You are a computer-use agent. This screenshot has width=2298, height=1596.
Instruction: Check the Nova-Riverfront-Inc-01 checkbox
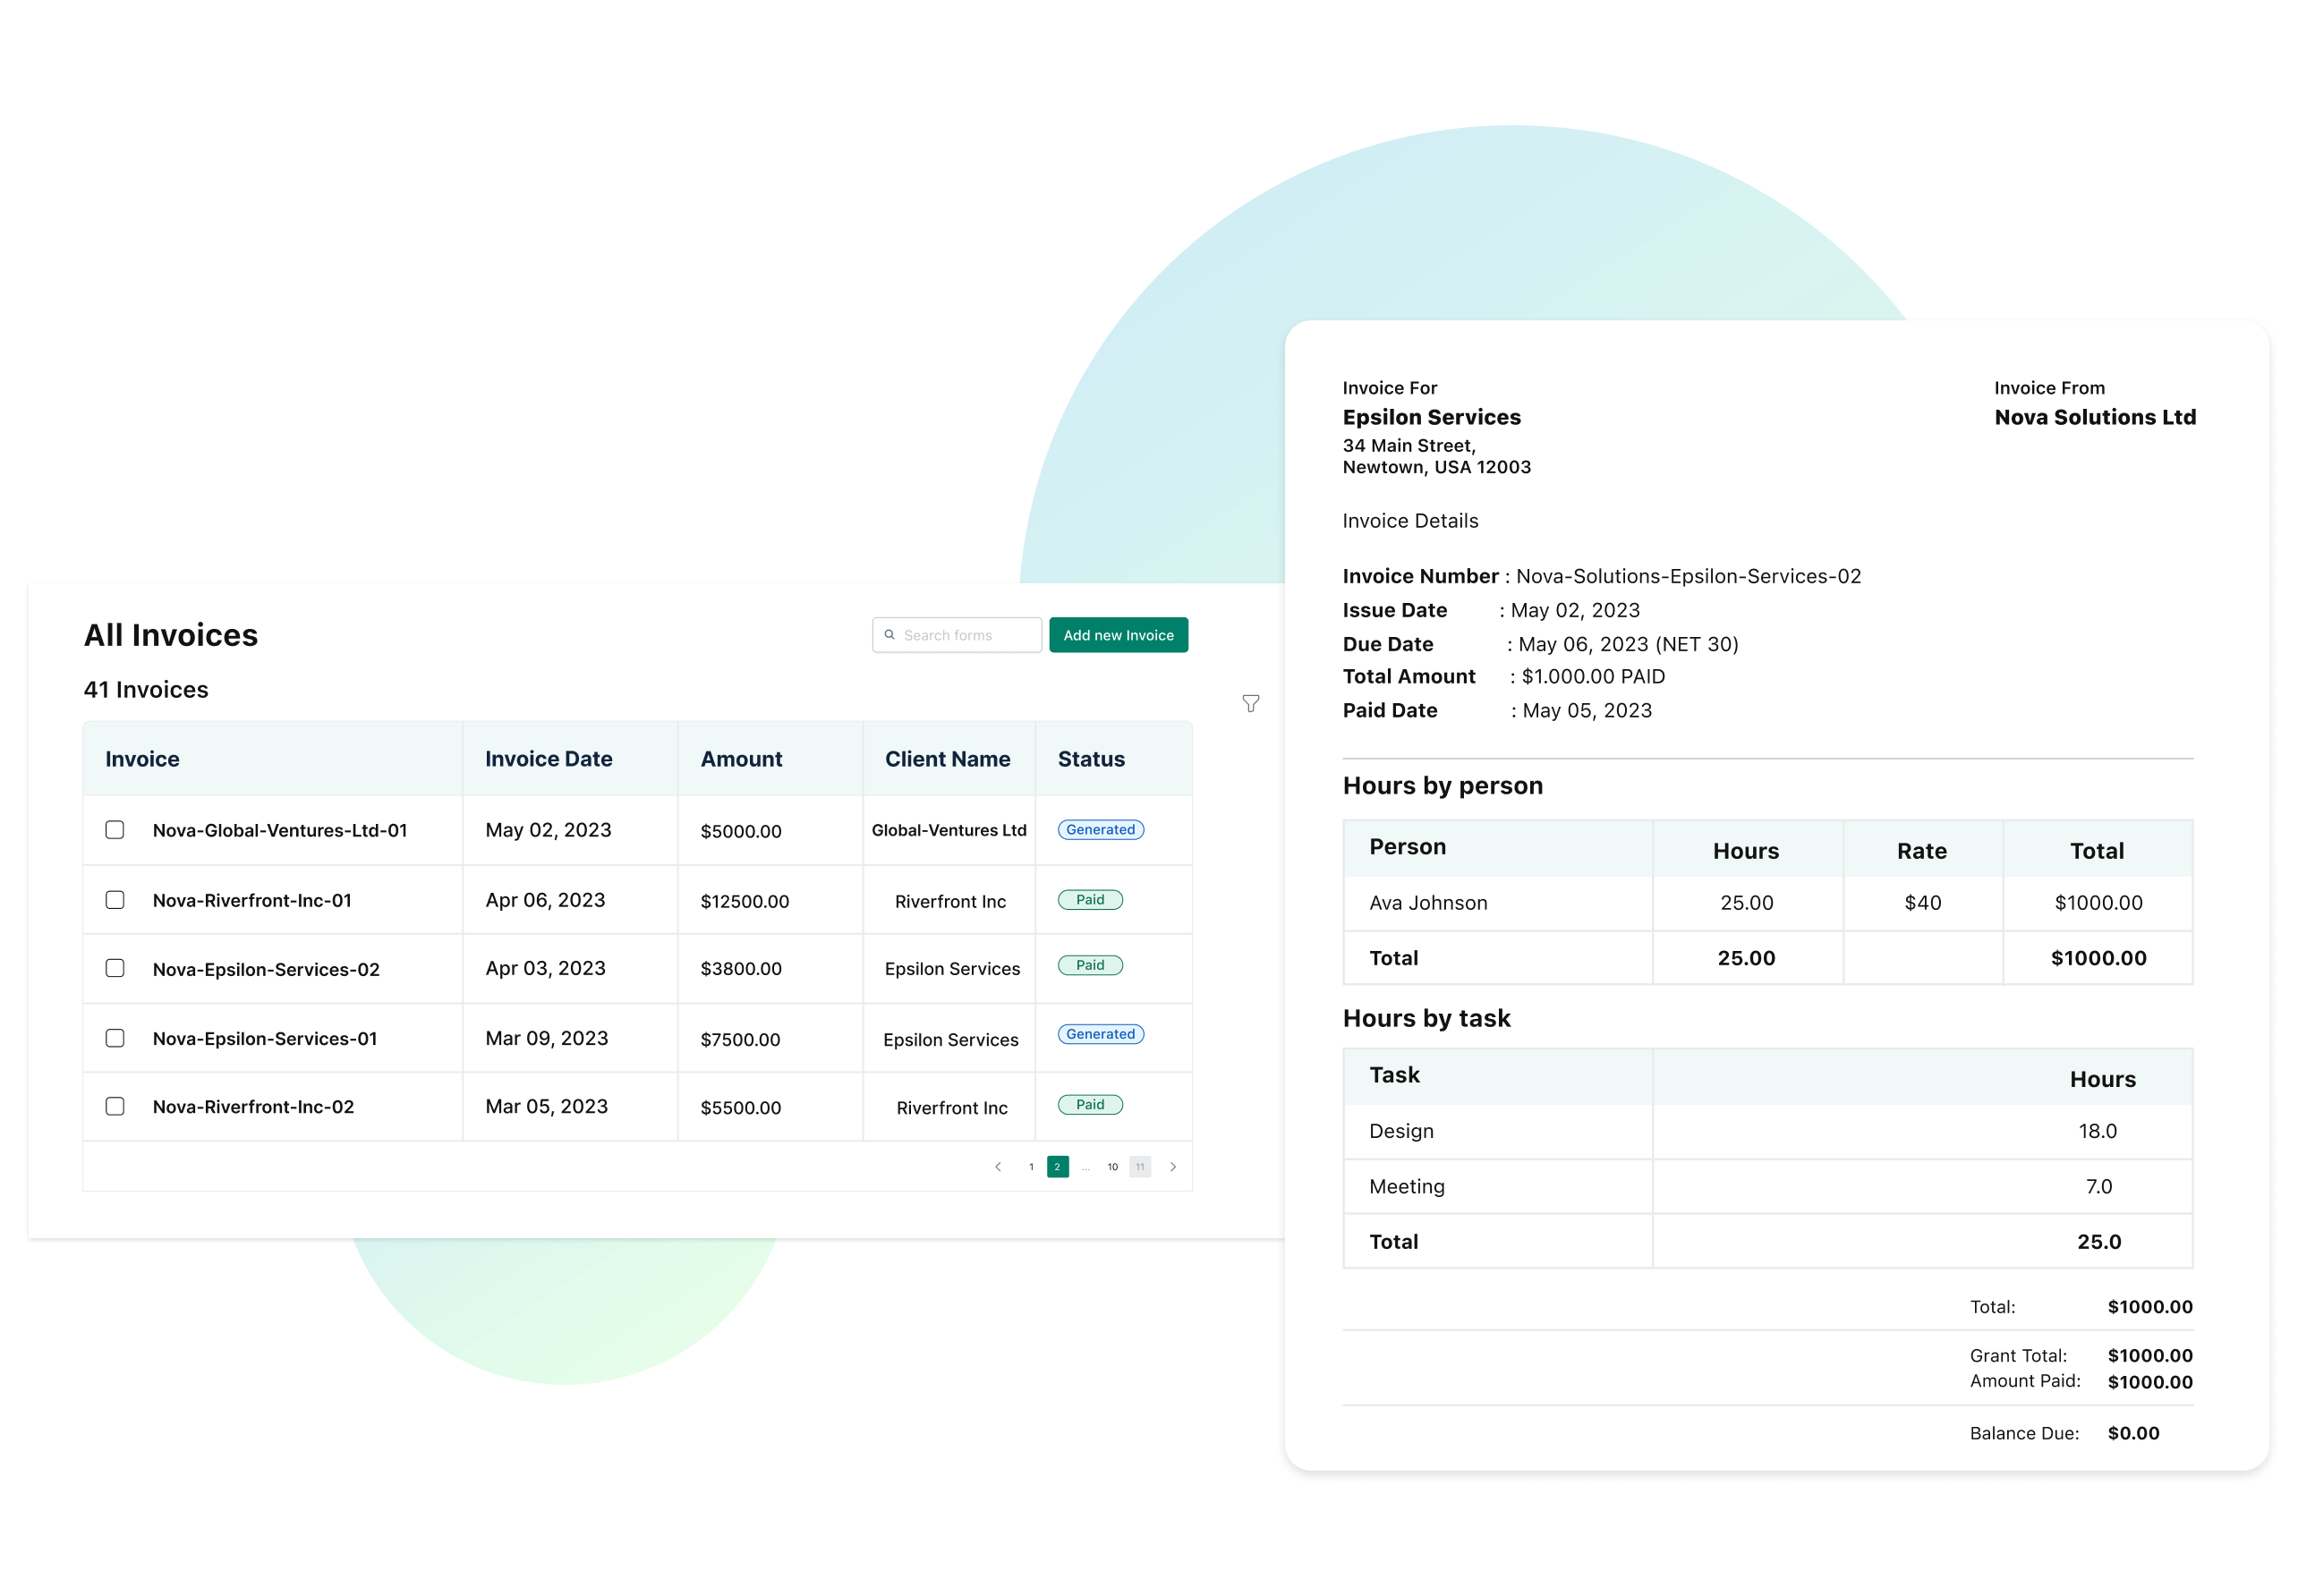(x=115, y=900)
